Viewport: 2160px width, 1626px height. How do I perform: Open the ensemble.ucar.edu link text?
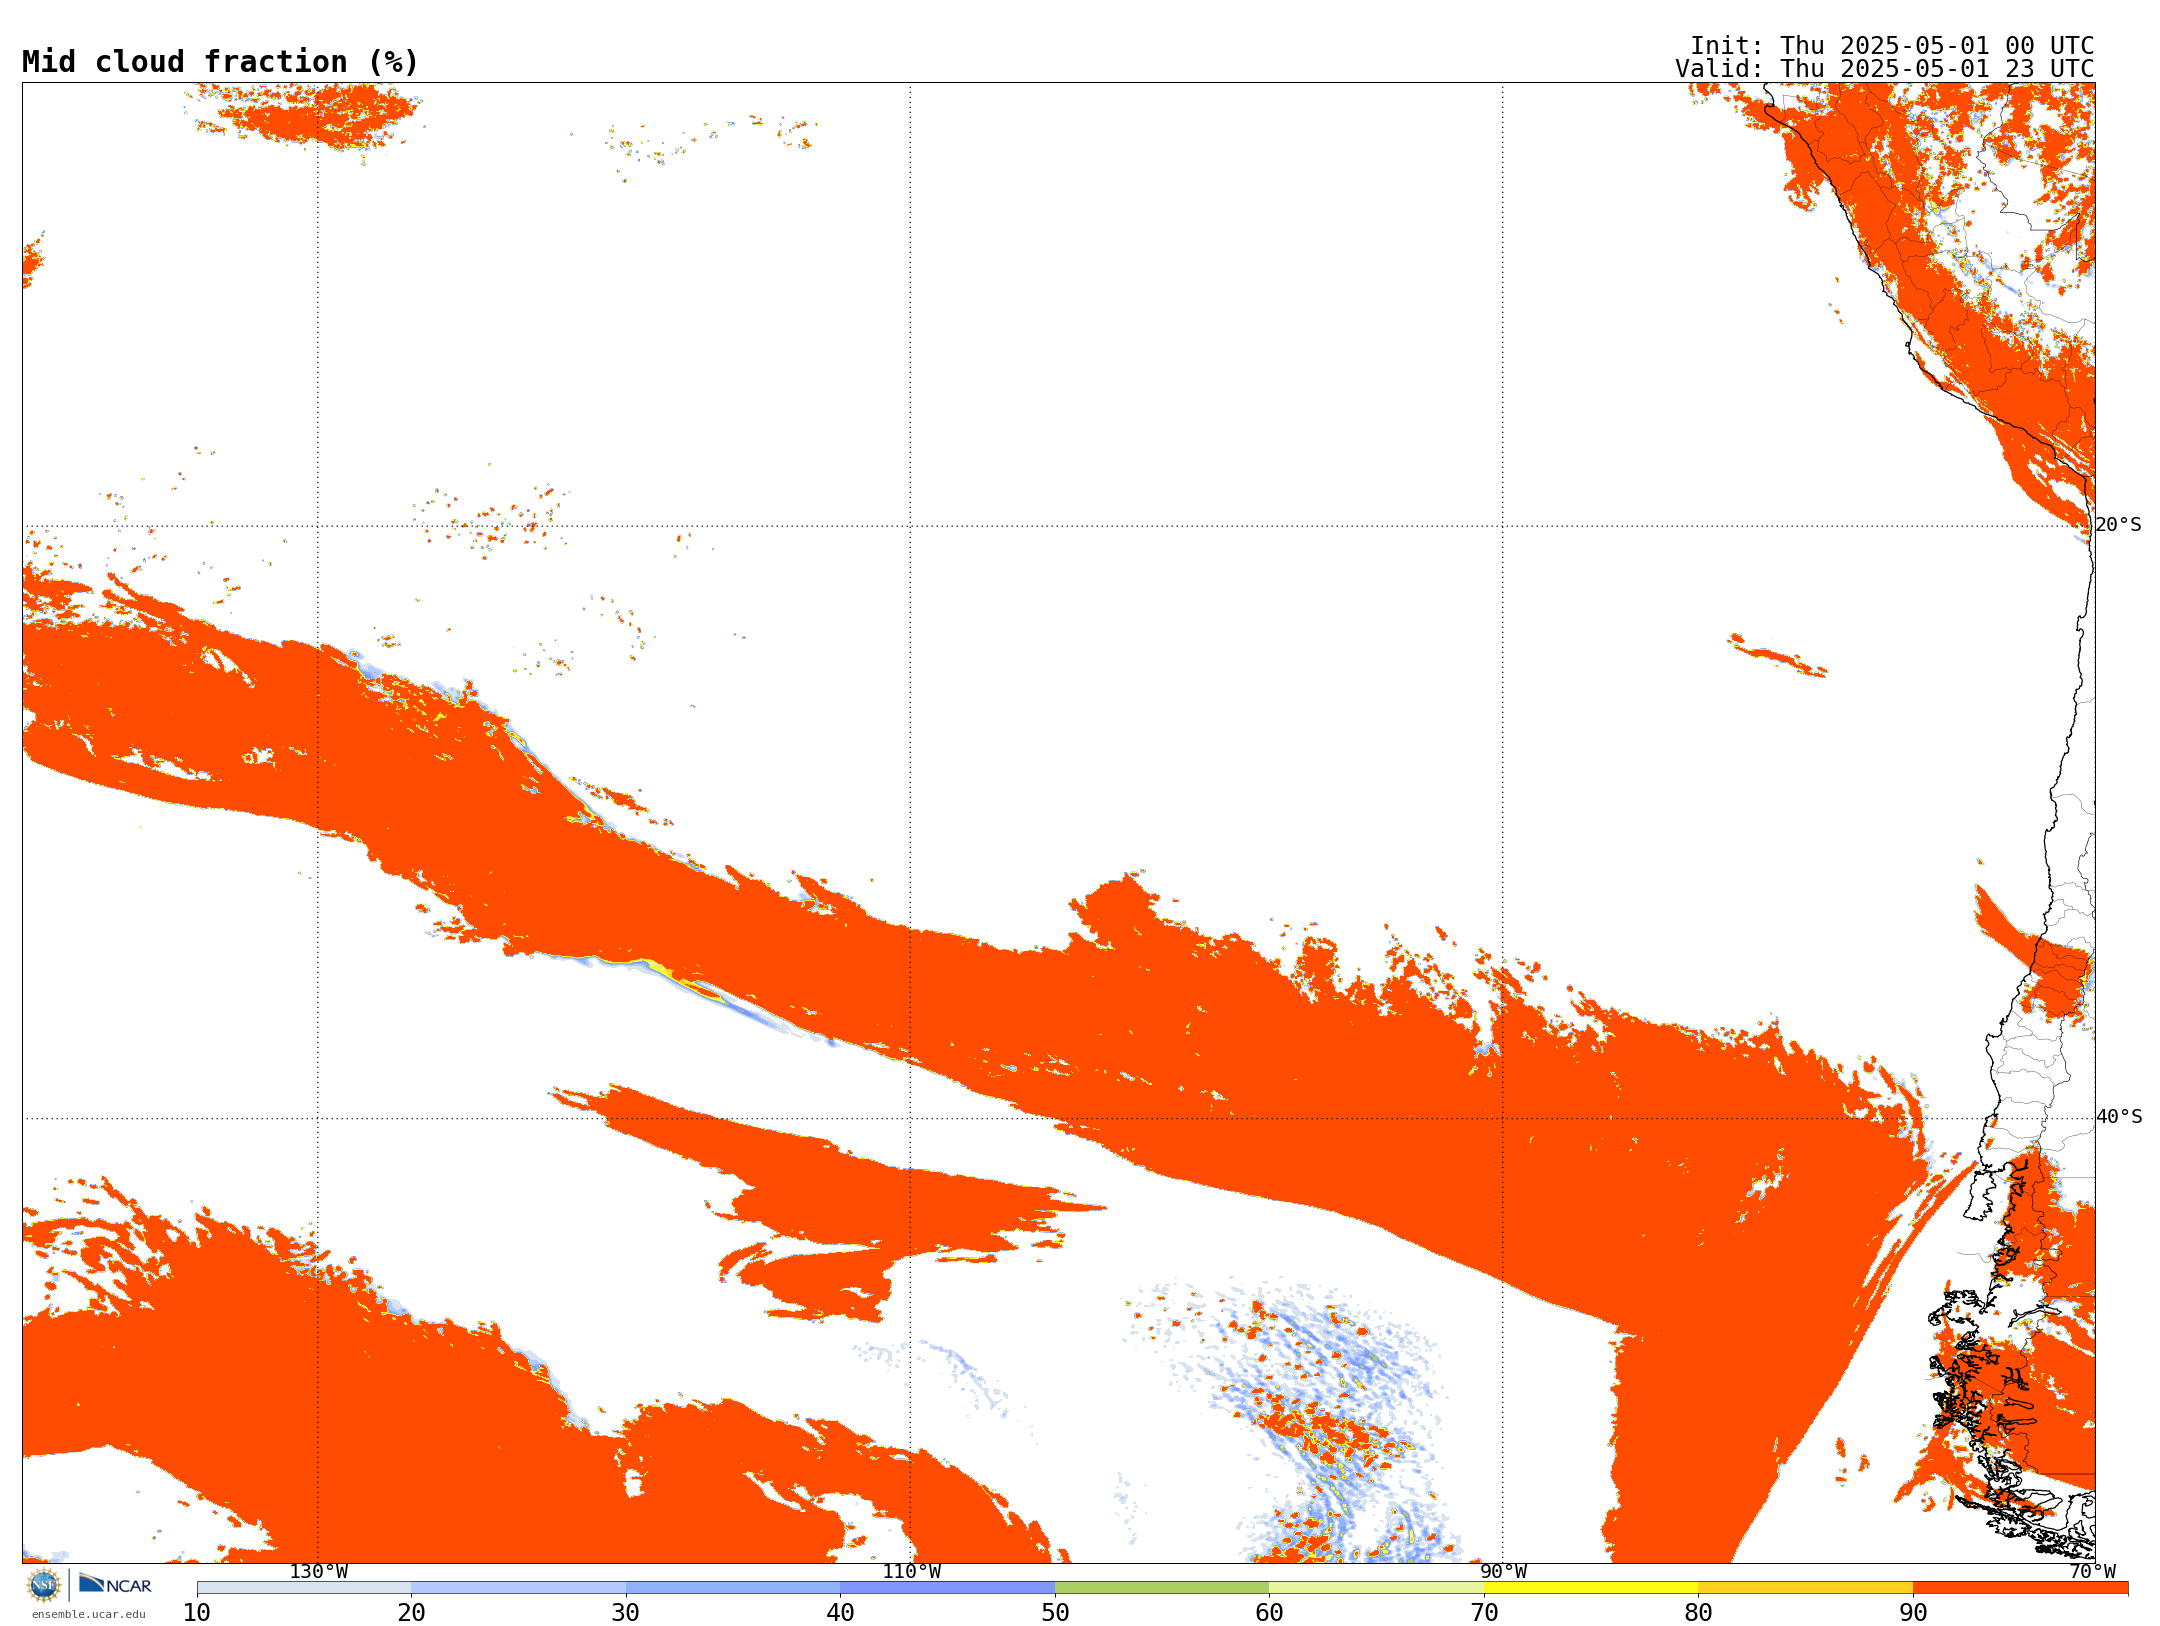[89, 1613]
